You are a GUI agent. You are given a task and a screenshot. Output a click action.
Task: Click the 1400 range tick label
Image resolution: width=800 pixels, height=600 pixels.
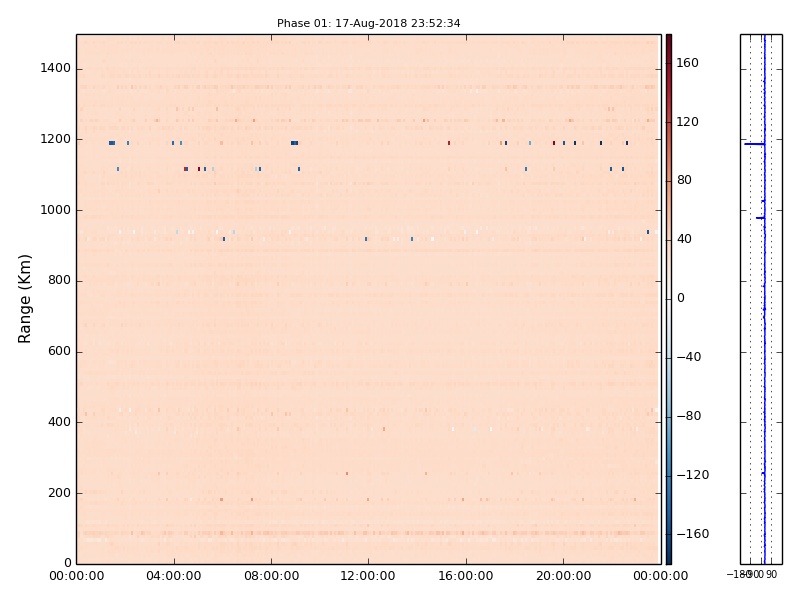(56, 68)
